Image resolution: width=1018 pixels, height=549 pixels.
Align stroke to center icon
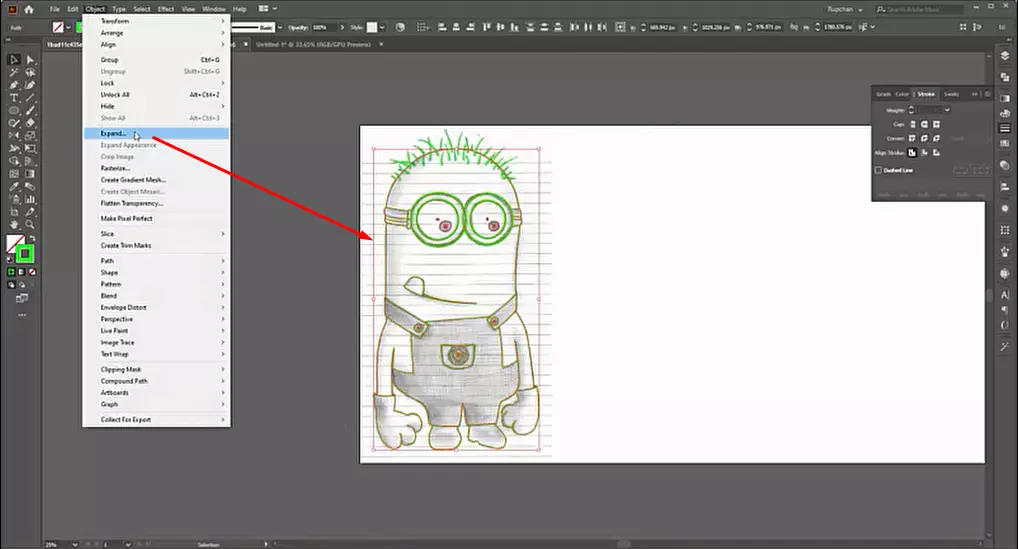tap(912, 152)
